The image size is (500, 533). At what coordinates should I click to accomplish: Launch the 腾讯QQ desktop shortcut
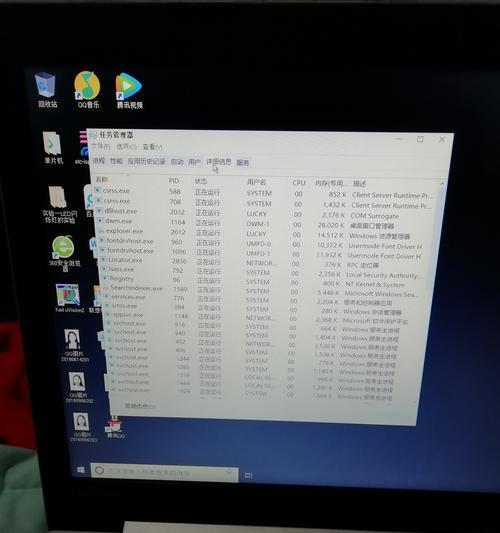116,428
